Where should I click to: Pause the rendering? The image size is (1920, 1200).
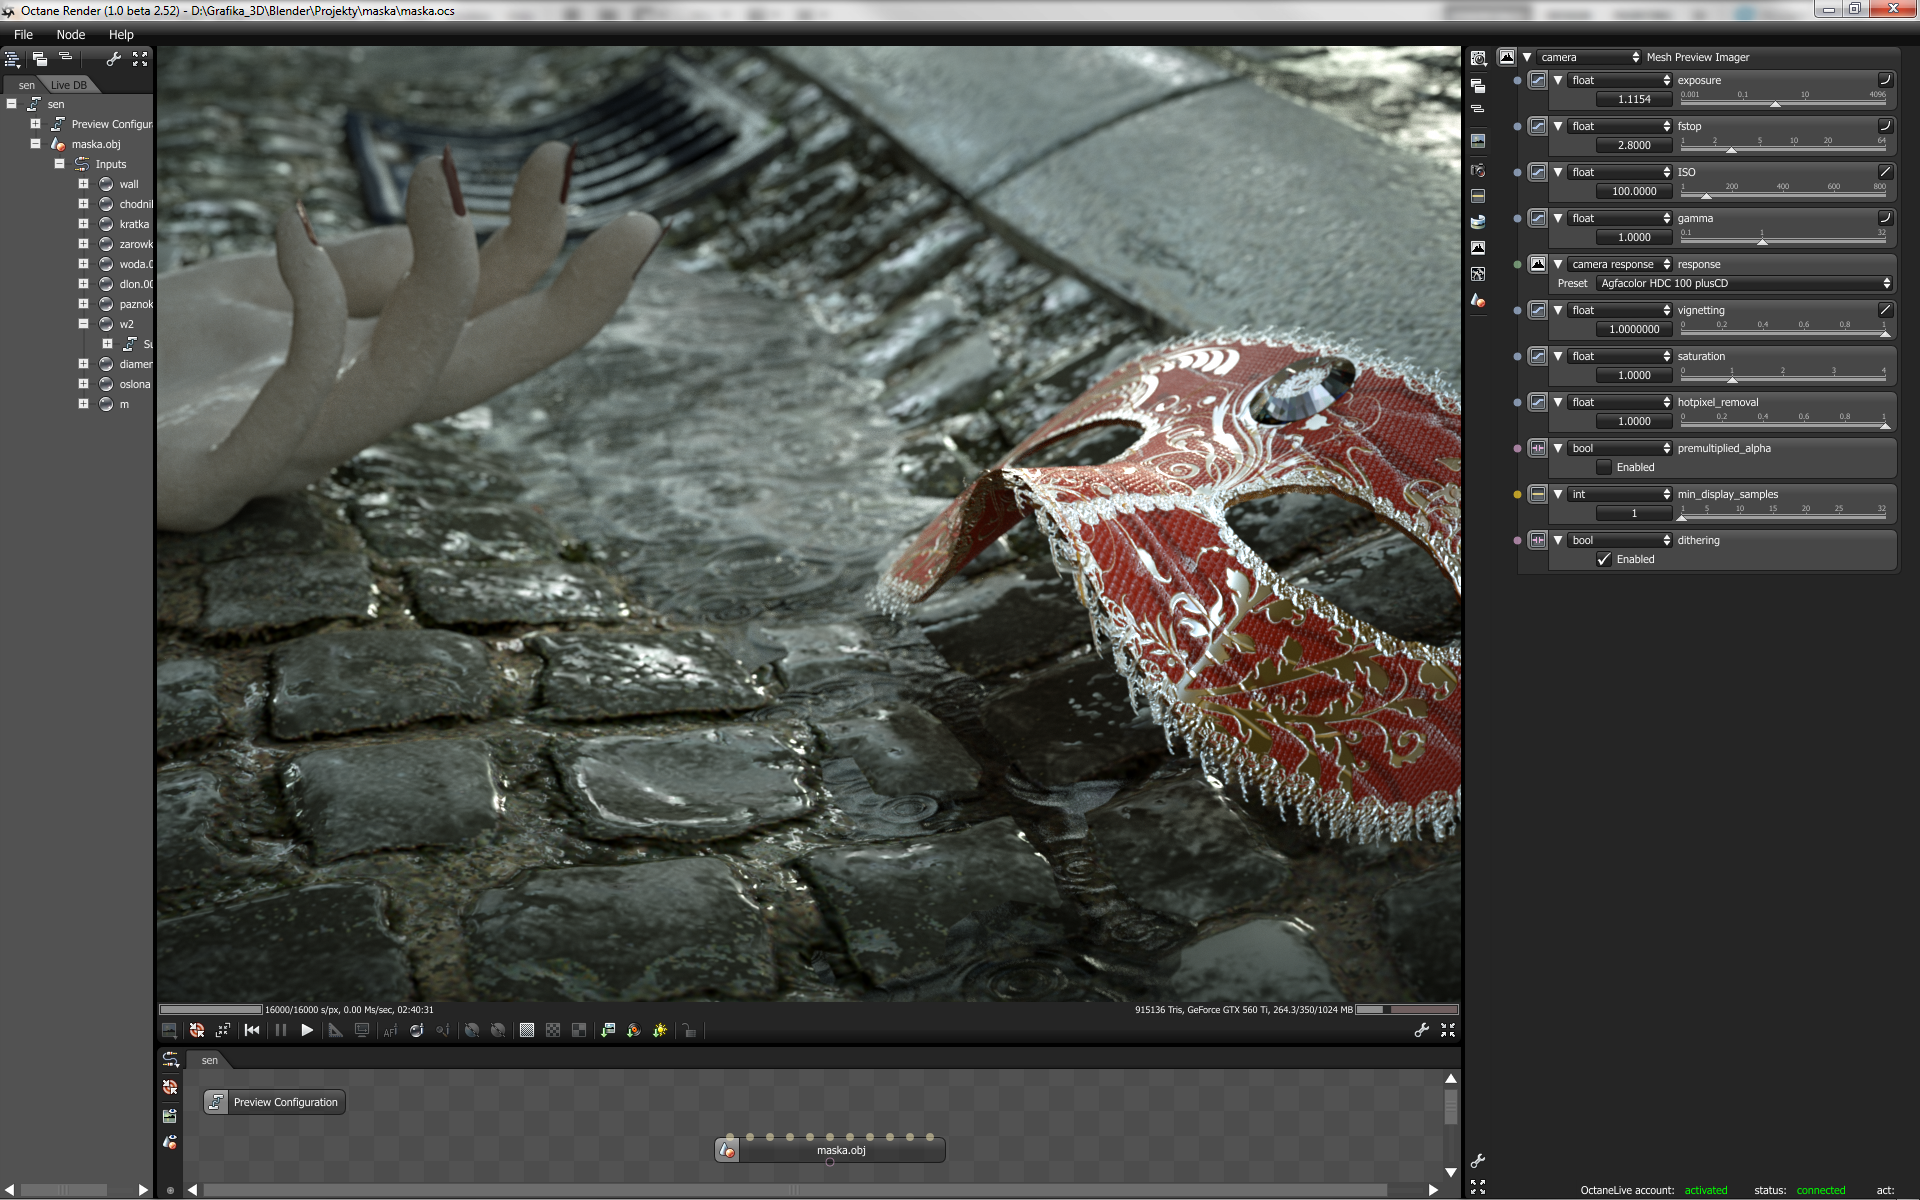coord(281,1030)
